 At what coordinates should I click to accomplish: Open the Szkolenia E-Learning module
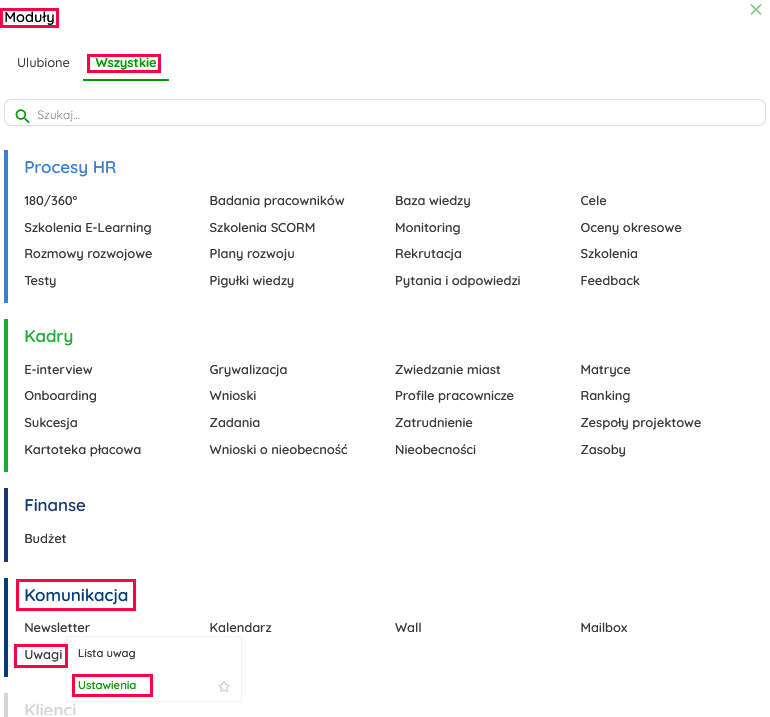pyautogui.click(x=88, y=228)
